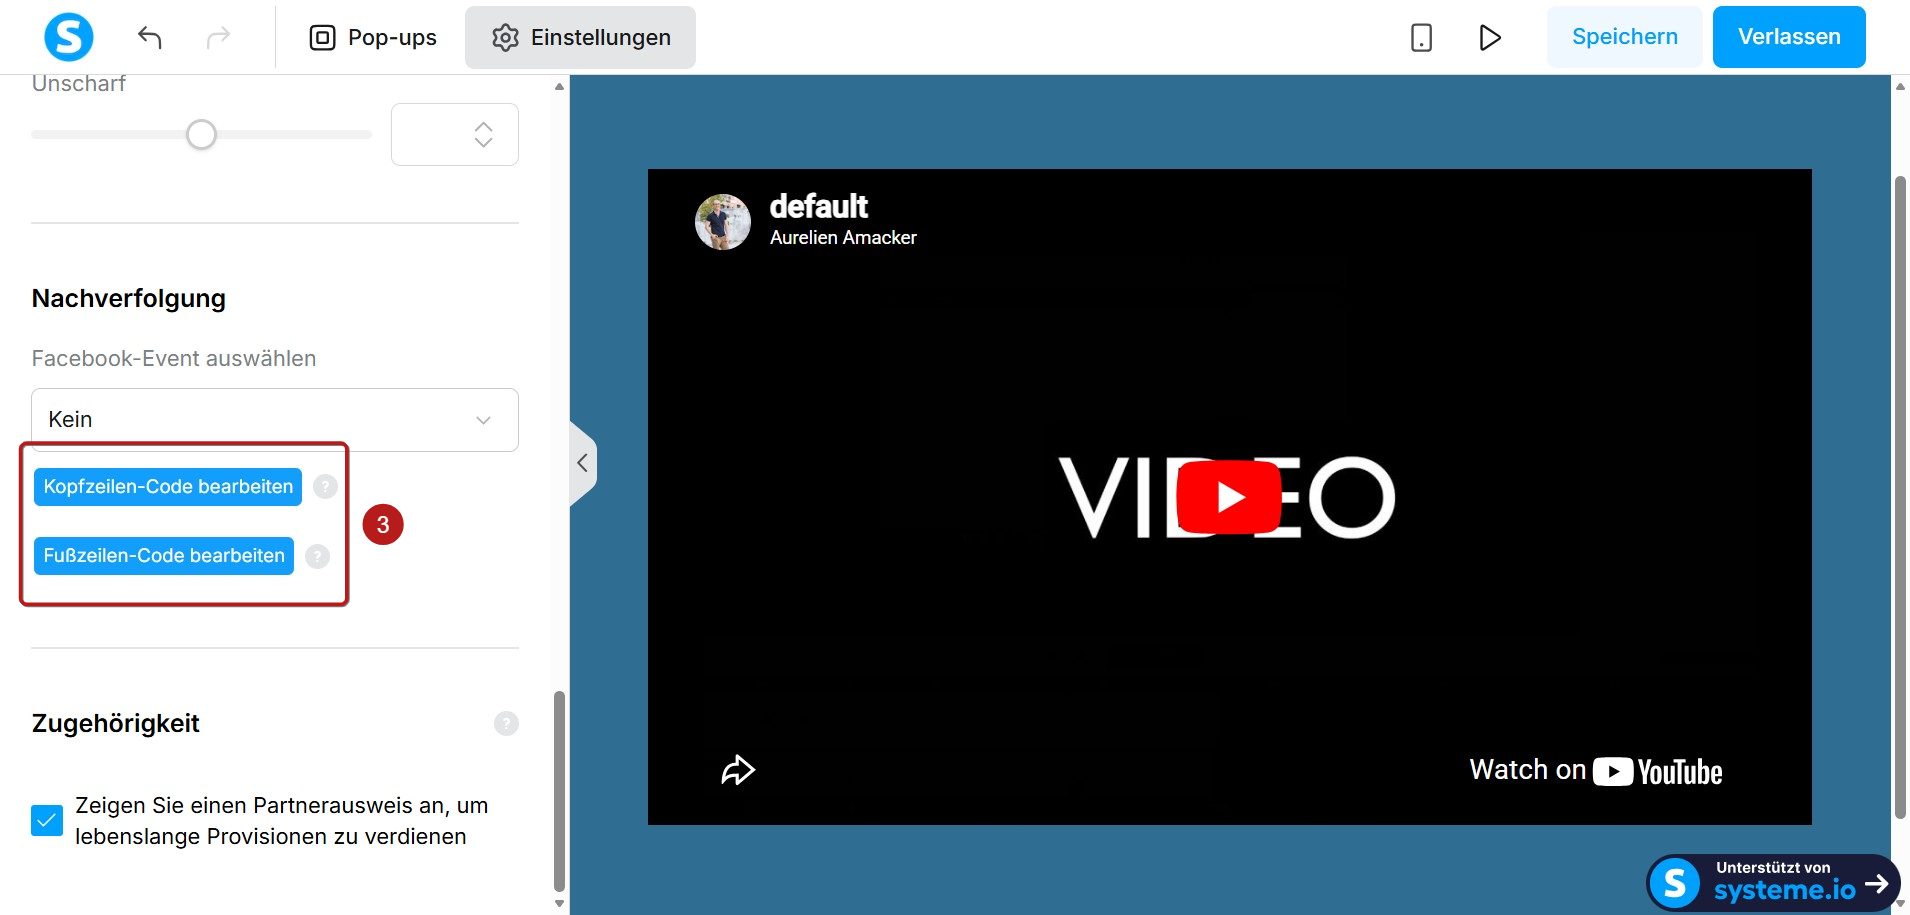Click the sidebar scroll-down arrow
The image size is (1910, 915).
560,903
